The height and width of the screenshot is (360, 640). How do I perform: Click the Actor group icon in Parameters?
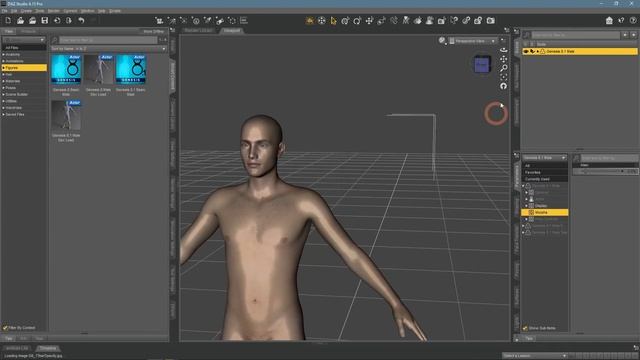531,199
